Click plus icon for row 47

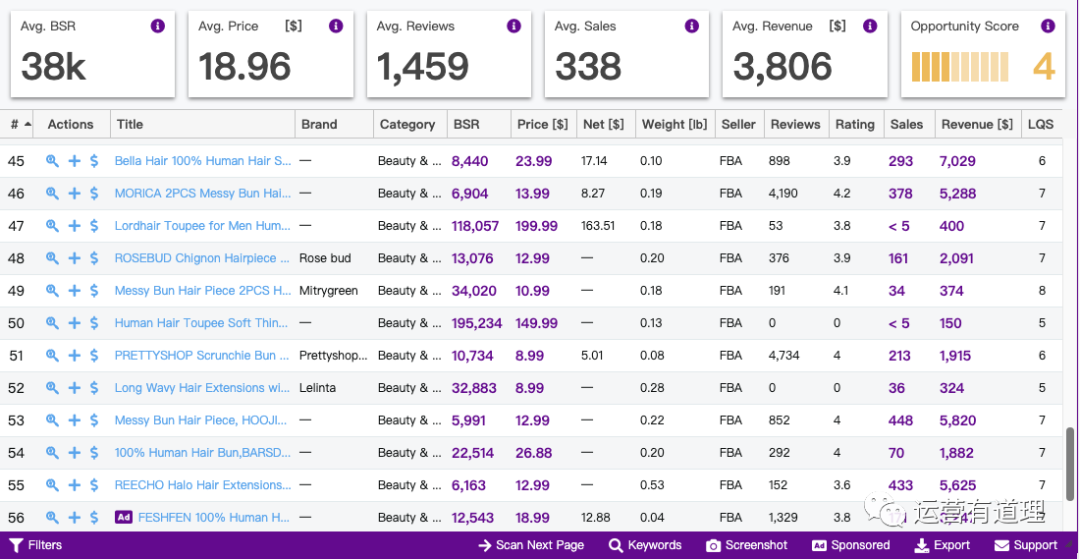tap(74, 226)
